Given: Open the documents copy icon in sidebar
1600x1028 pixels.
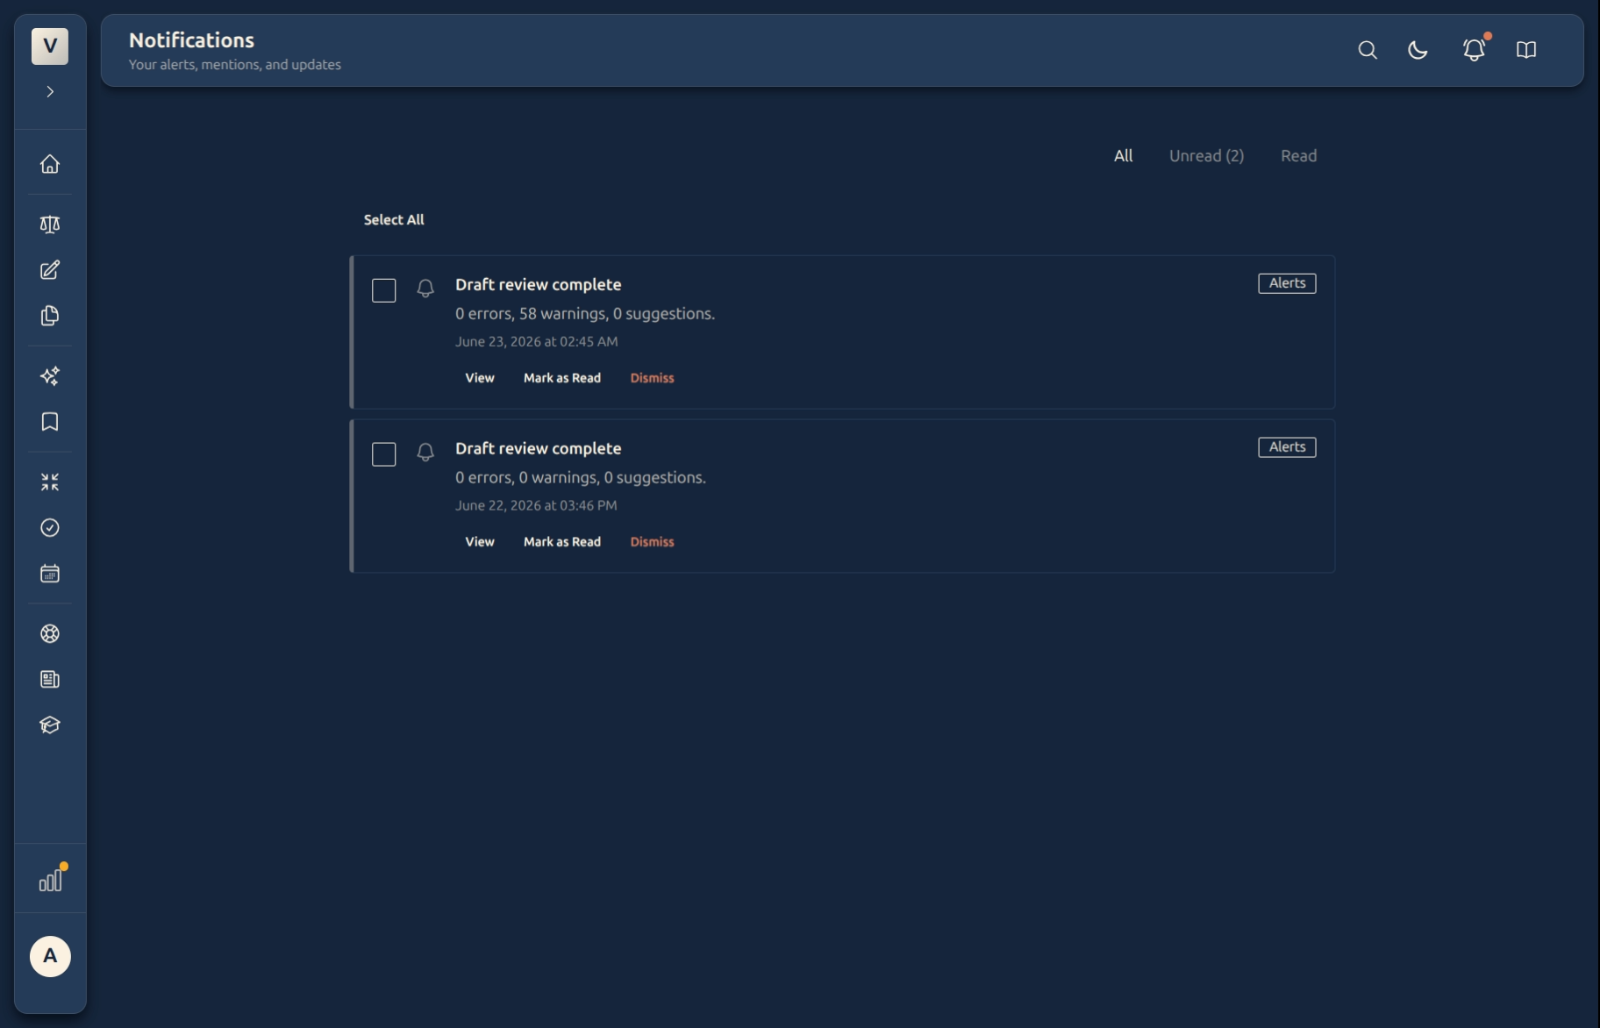Looking at the screenshot, I should 50,316.
